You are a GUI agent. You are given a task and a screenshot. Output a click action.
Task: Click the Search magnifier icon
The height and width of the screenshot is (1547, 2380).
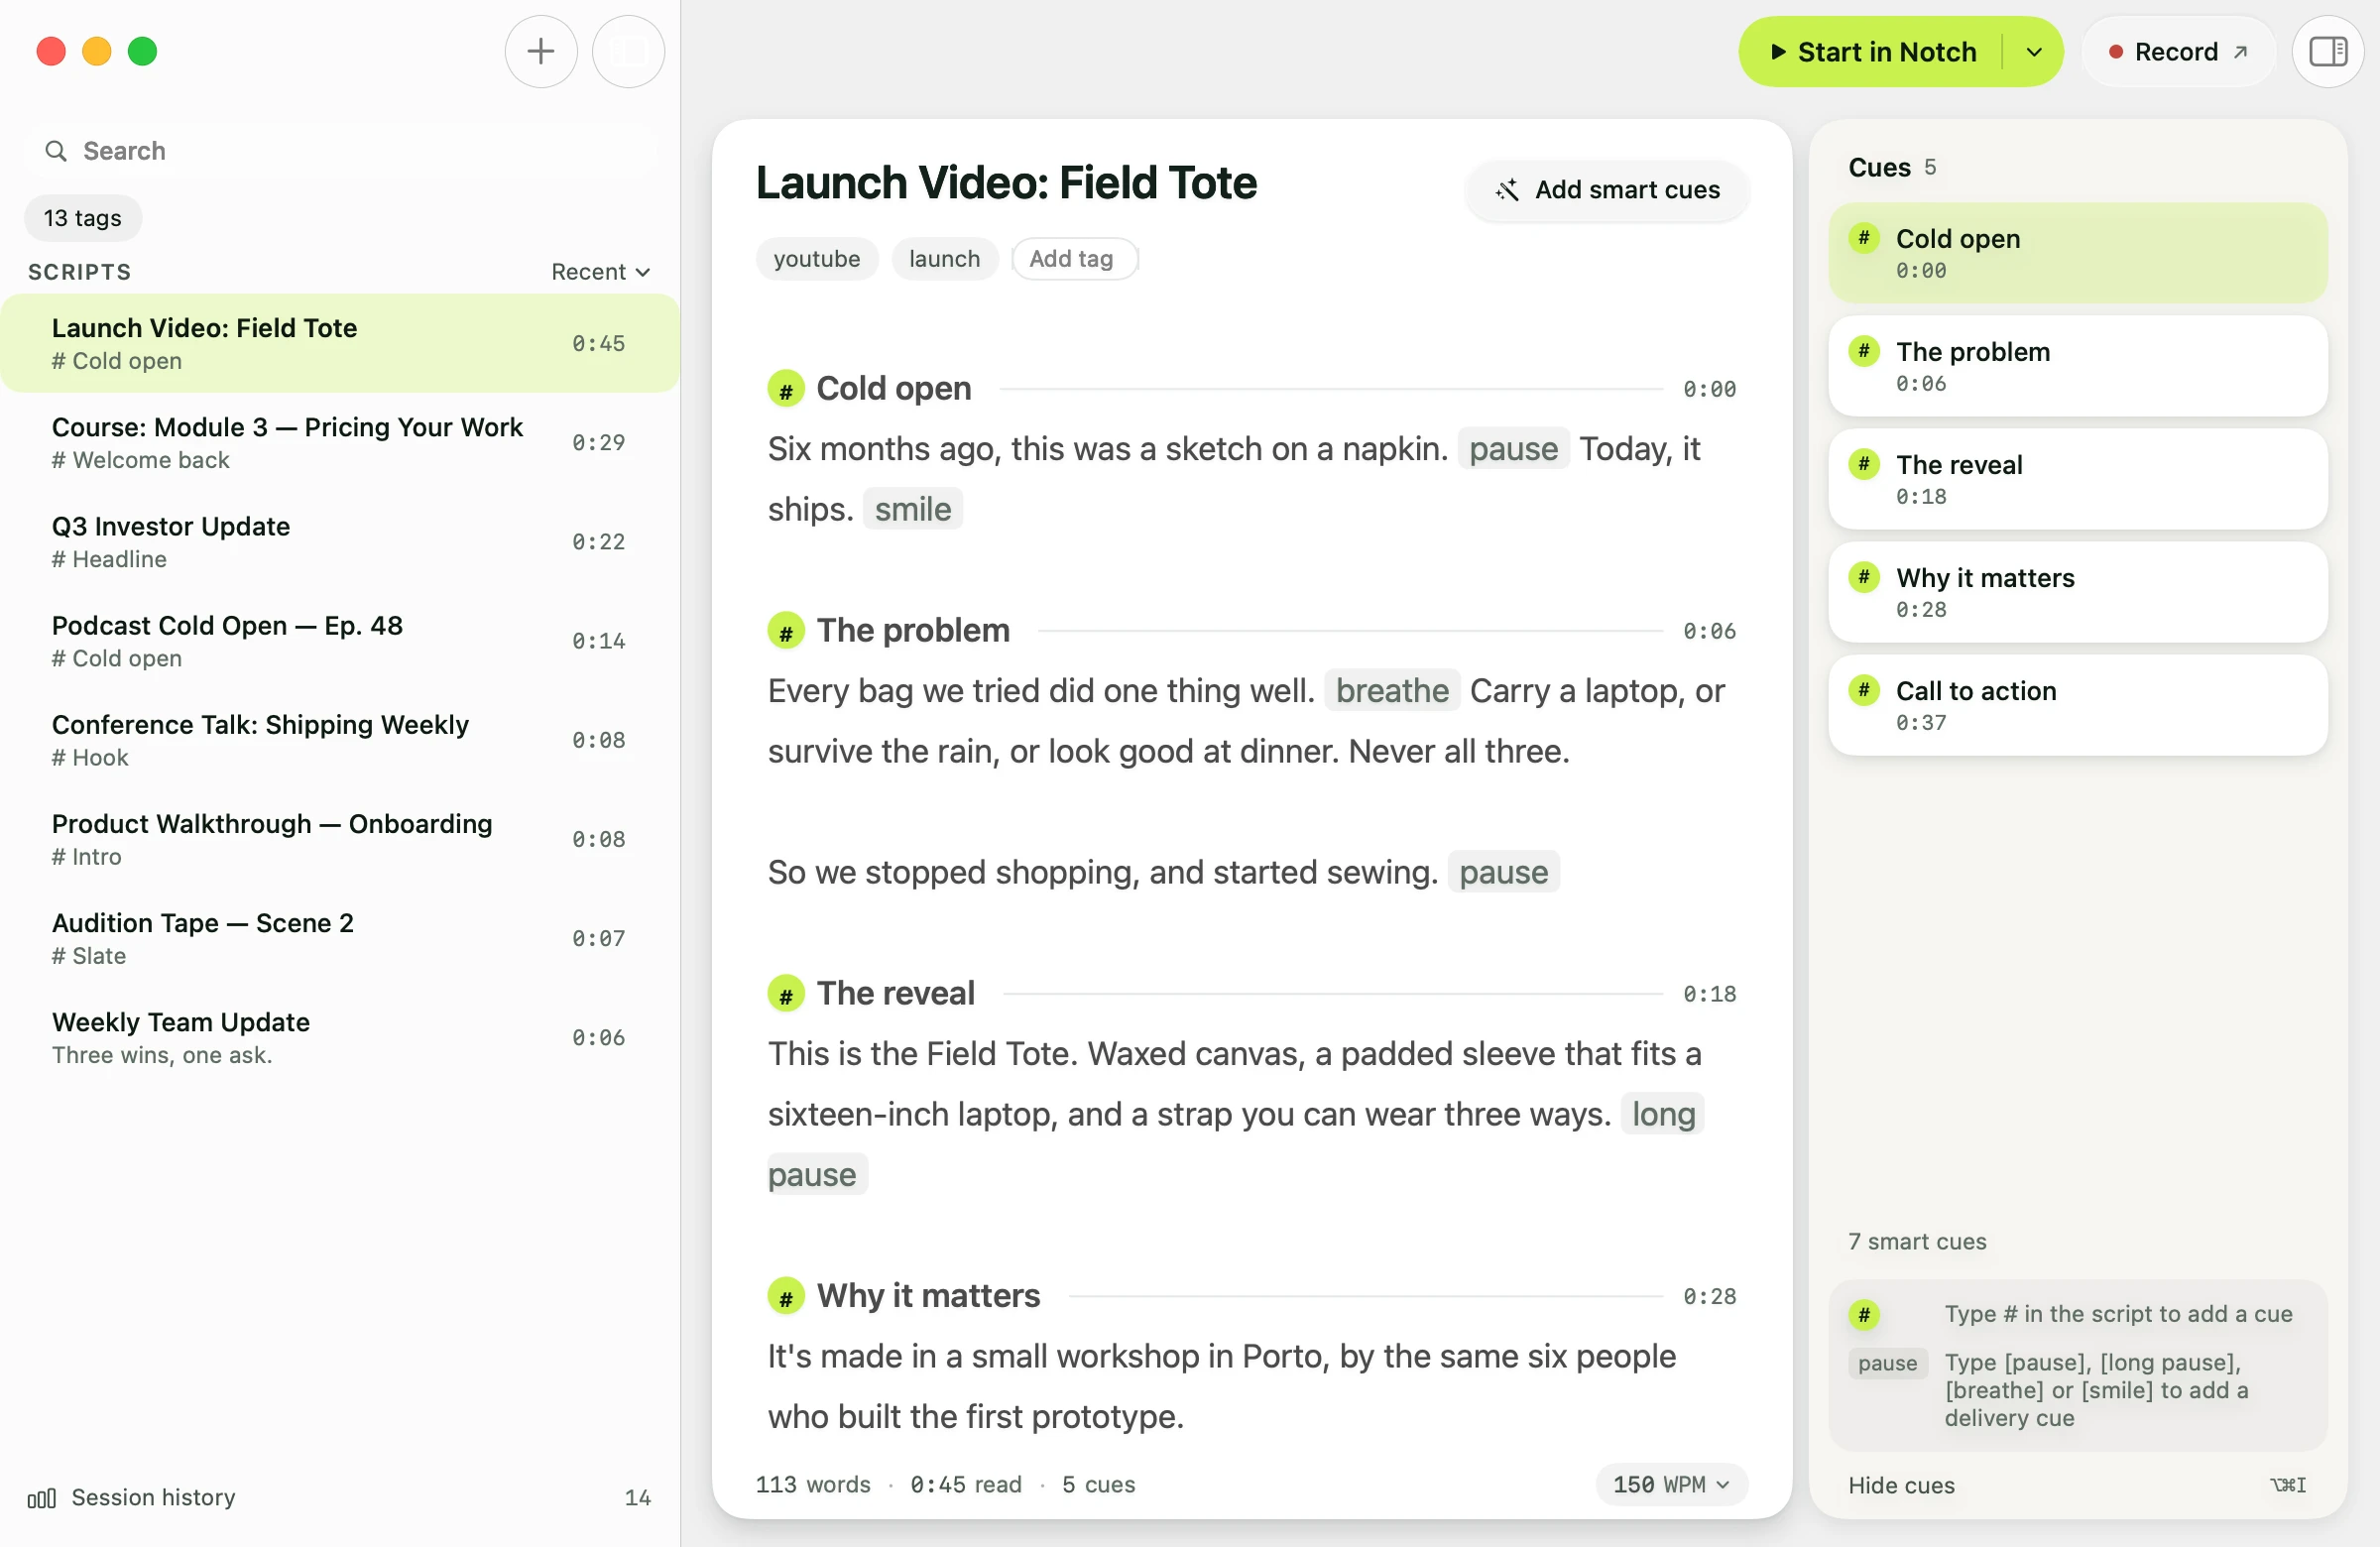tap(56, 151)
